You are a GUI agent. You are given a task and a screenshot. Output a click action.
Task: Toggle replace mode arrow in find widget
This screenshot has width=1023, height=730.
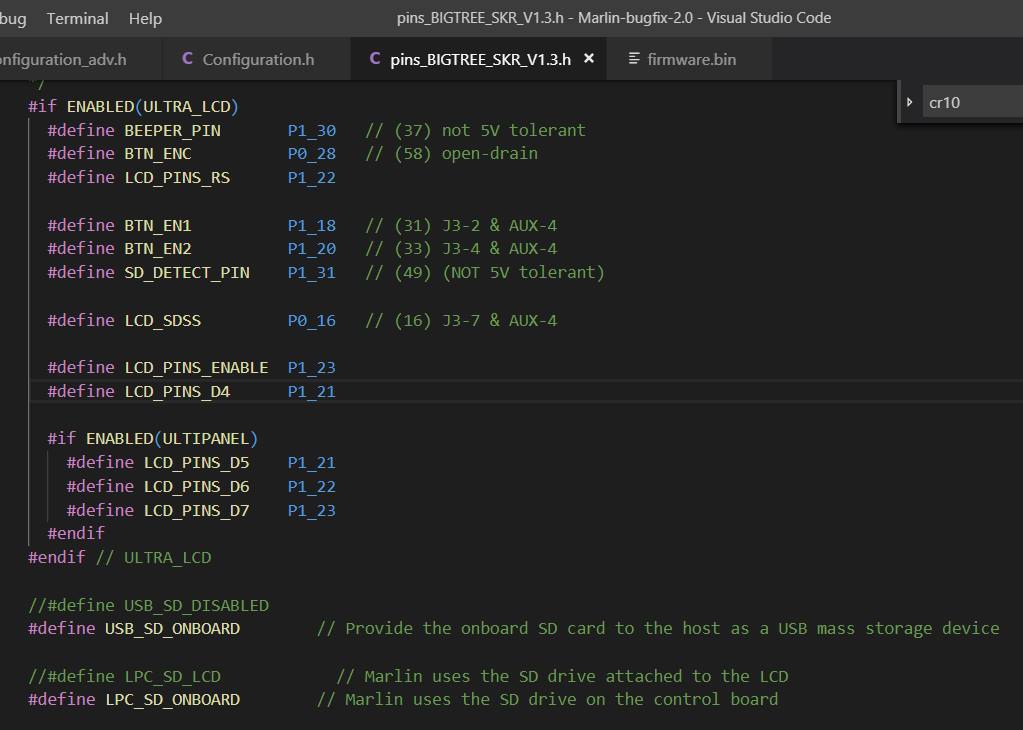coord(909,102)
